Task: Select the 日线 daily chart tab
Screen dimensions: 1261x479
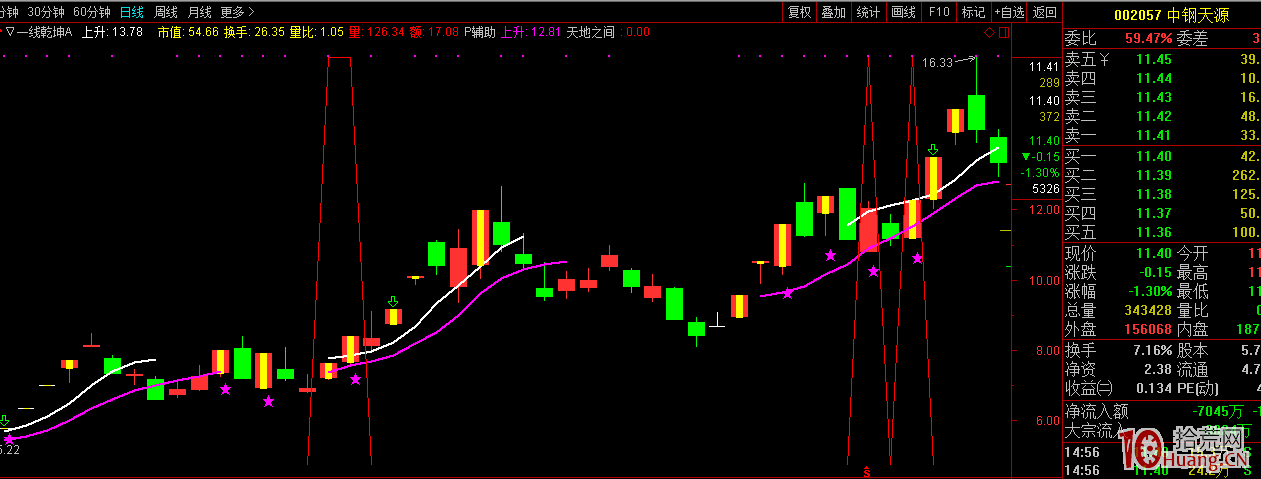Action: tap(131, 12)
